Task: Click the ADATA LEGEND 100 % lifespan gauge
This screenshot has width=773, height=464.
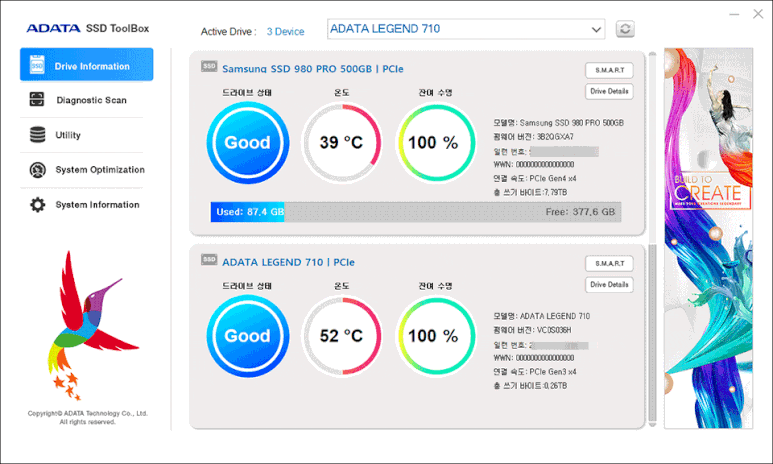Action: coord(435,336)
